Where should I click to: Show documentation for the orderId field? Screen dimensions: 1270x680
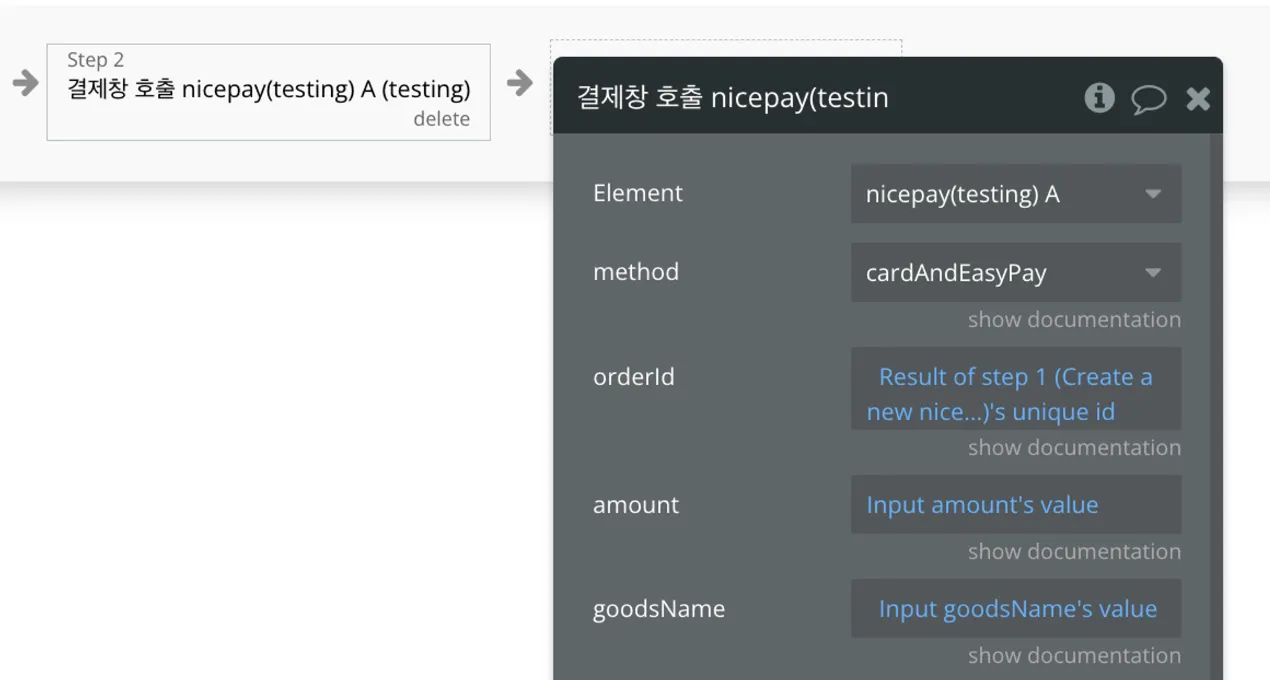1074,448
